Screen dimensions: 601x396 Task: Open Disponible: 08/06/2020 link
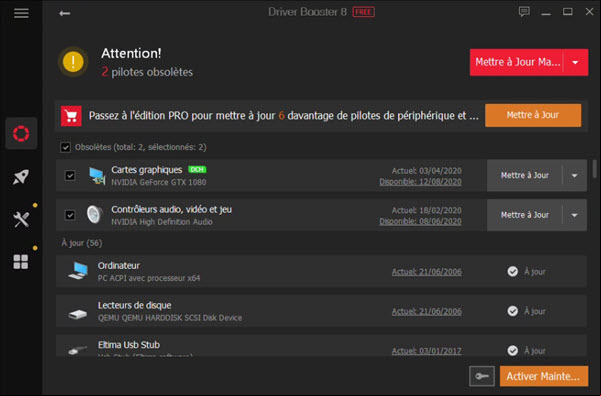pos(420,221)
